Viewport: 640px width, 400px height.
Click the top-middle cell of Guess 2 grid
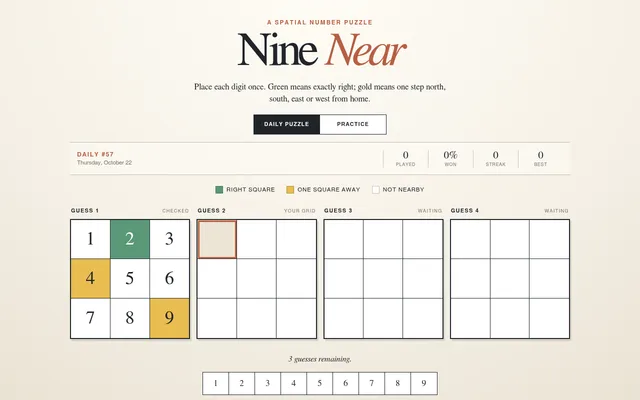[x=257, y=240]
